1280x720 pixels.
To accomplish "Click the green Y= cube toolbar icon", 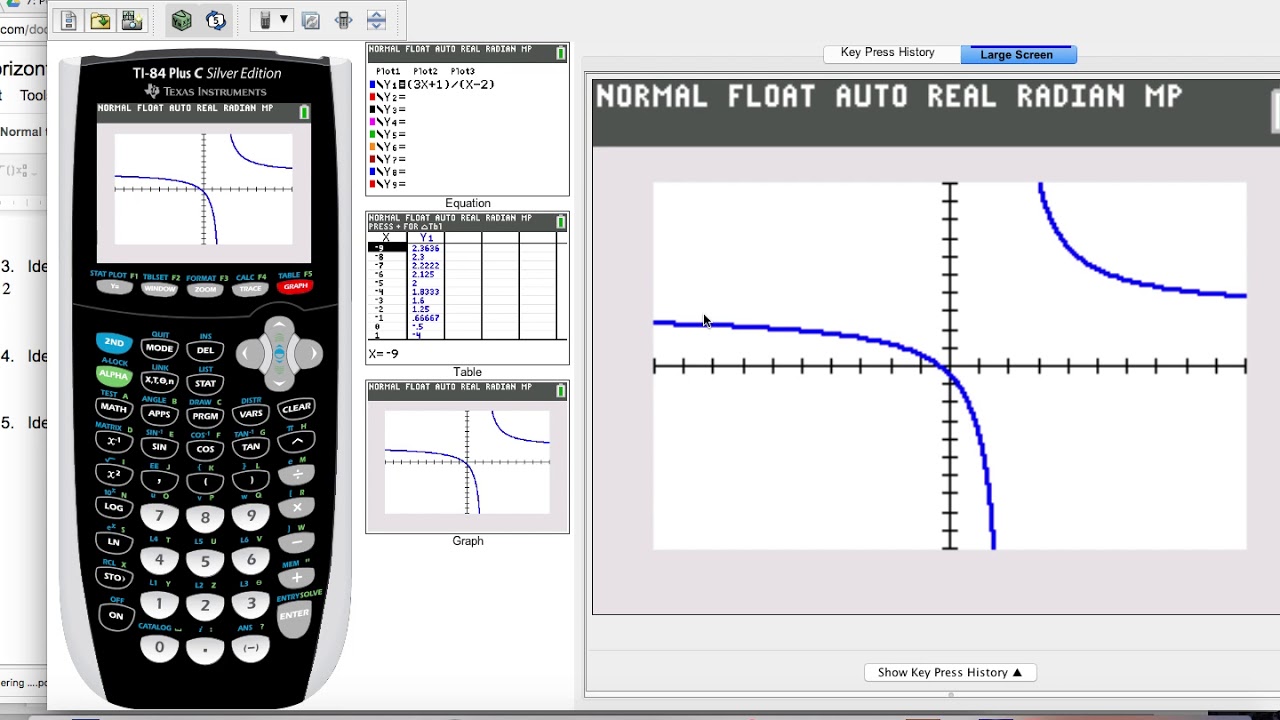I will (x=182, y=19).
